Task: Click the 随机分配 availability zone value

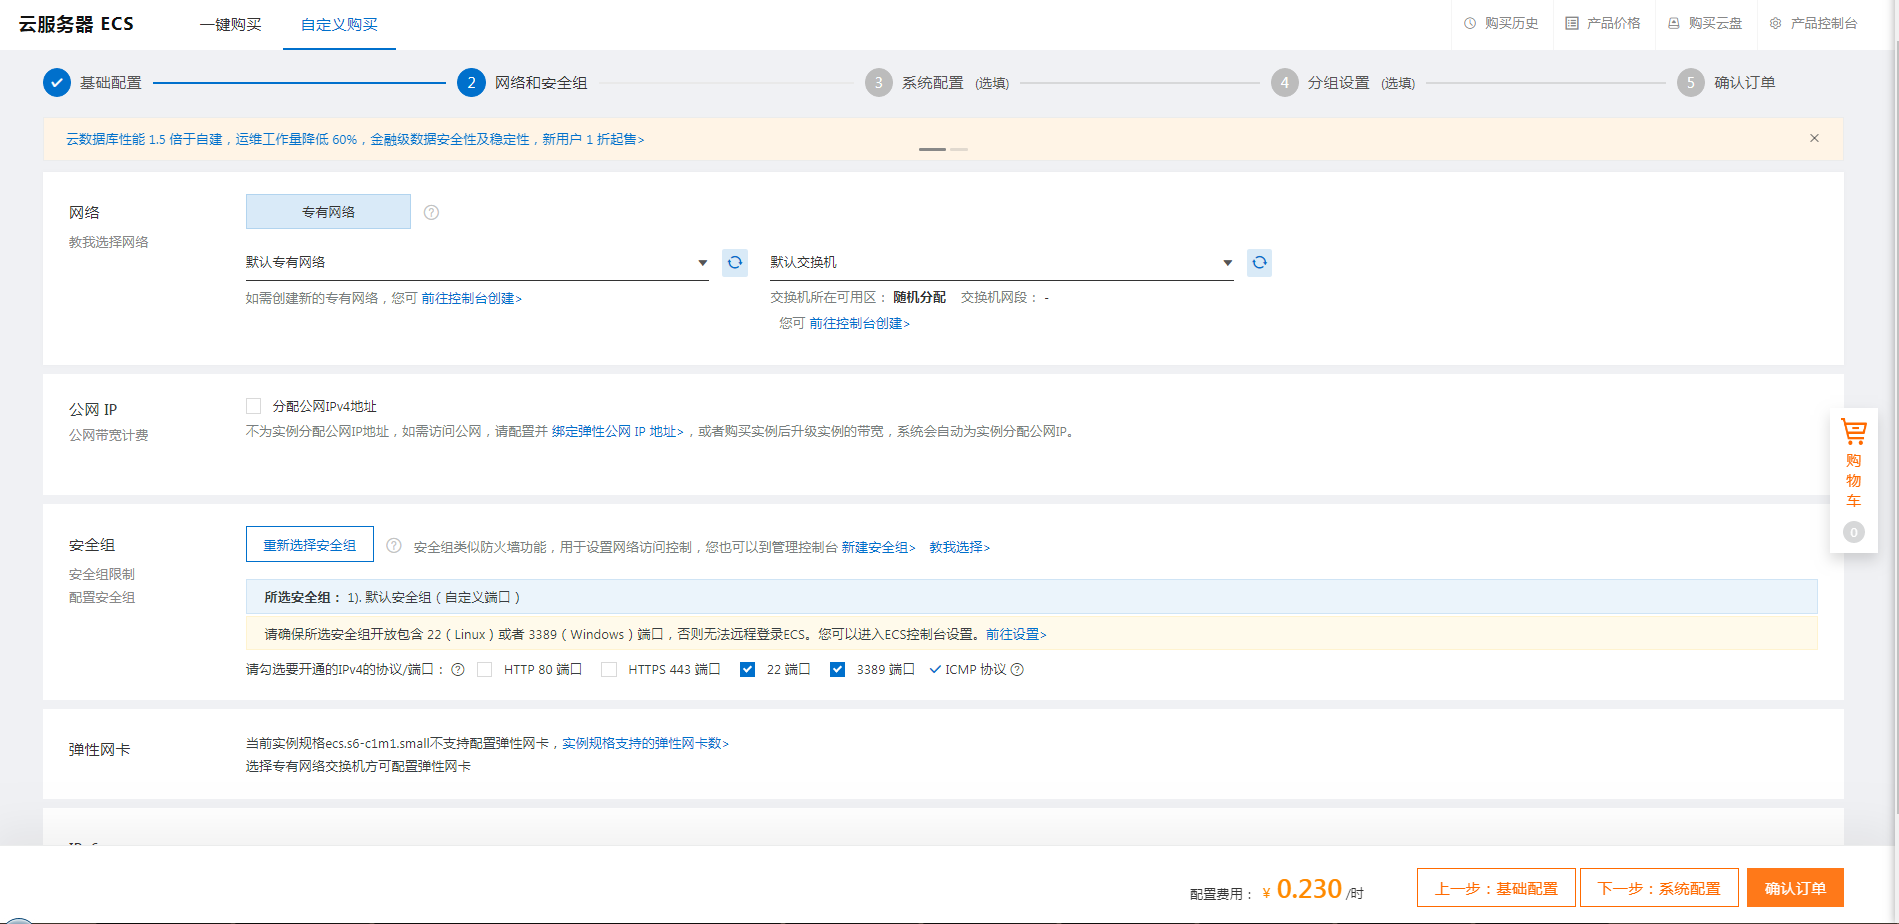Action: 919,297
